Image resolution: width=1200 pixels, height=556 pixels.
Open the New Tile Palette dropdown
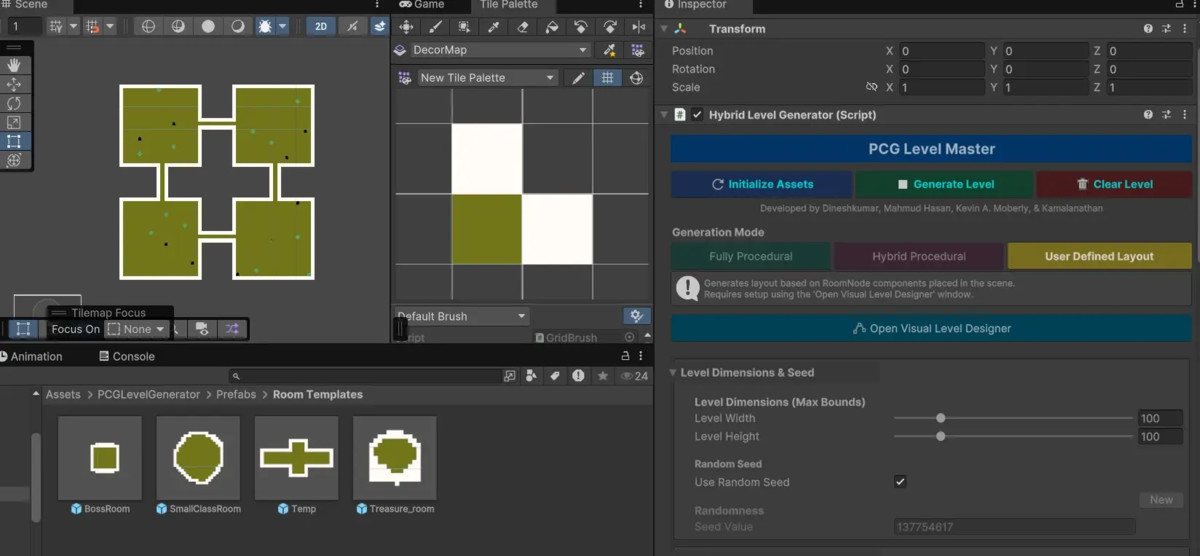coord(486,78)
